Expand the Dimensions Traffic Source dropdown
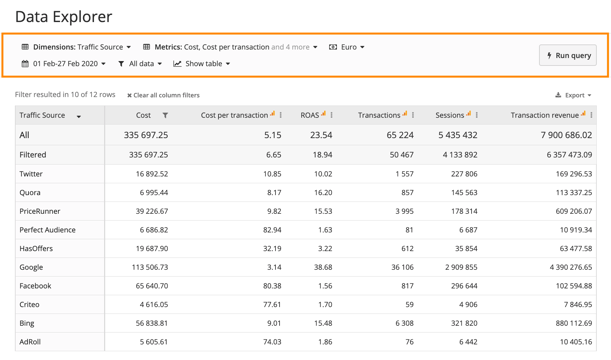Screen dimensions: 611x360 point(76,47)
